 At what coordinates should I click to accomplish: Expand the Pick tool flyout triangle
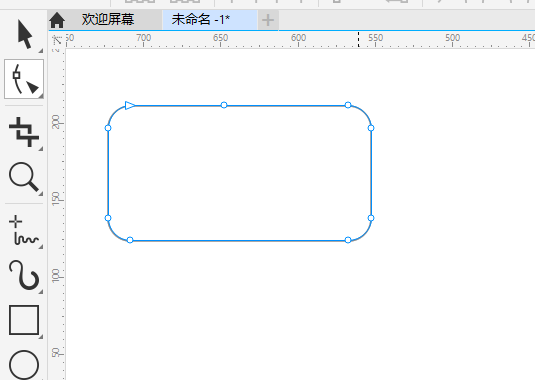coord(41,50)
